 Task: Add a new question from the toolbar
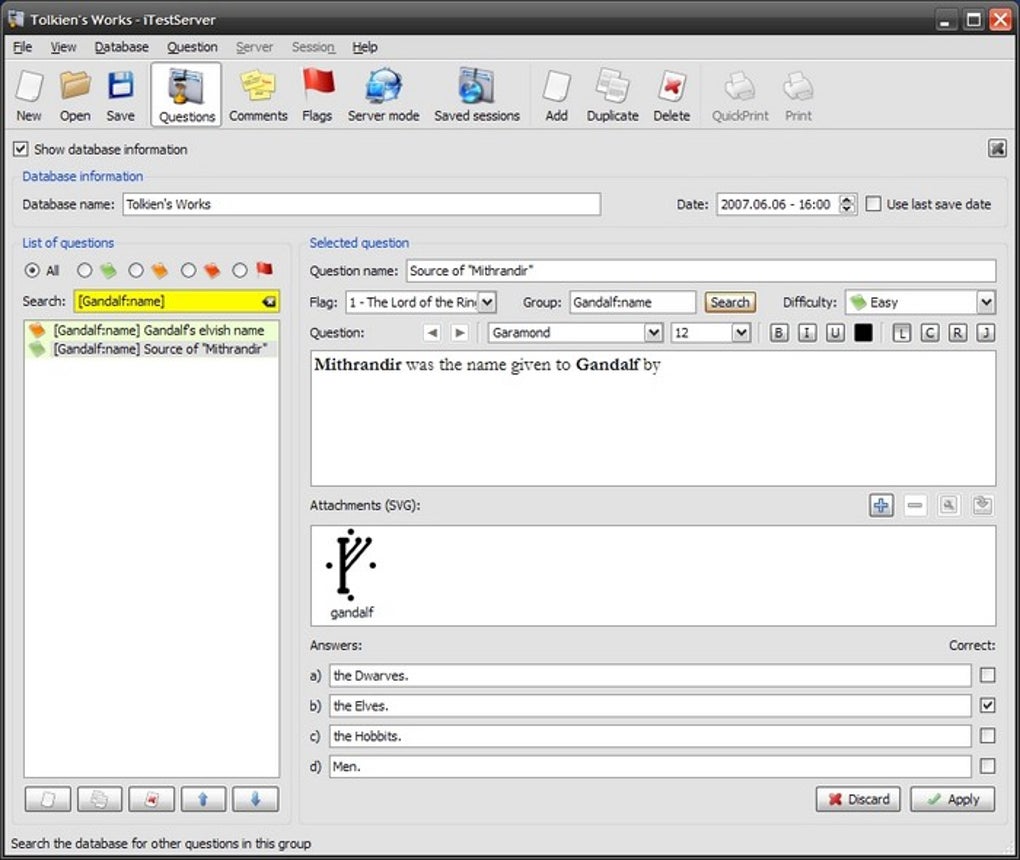coord(556,95)
